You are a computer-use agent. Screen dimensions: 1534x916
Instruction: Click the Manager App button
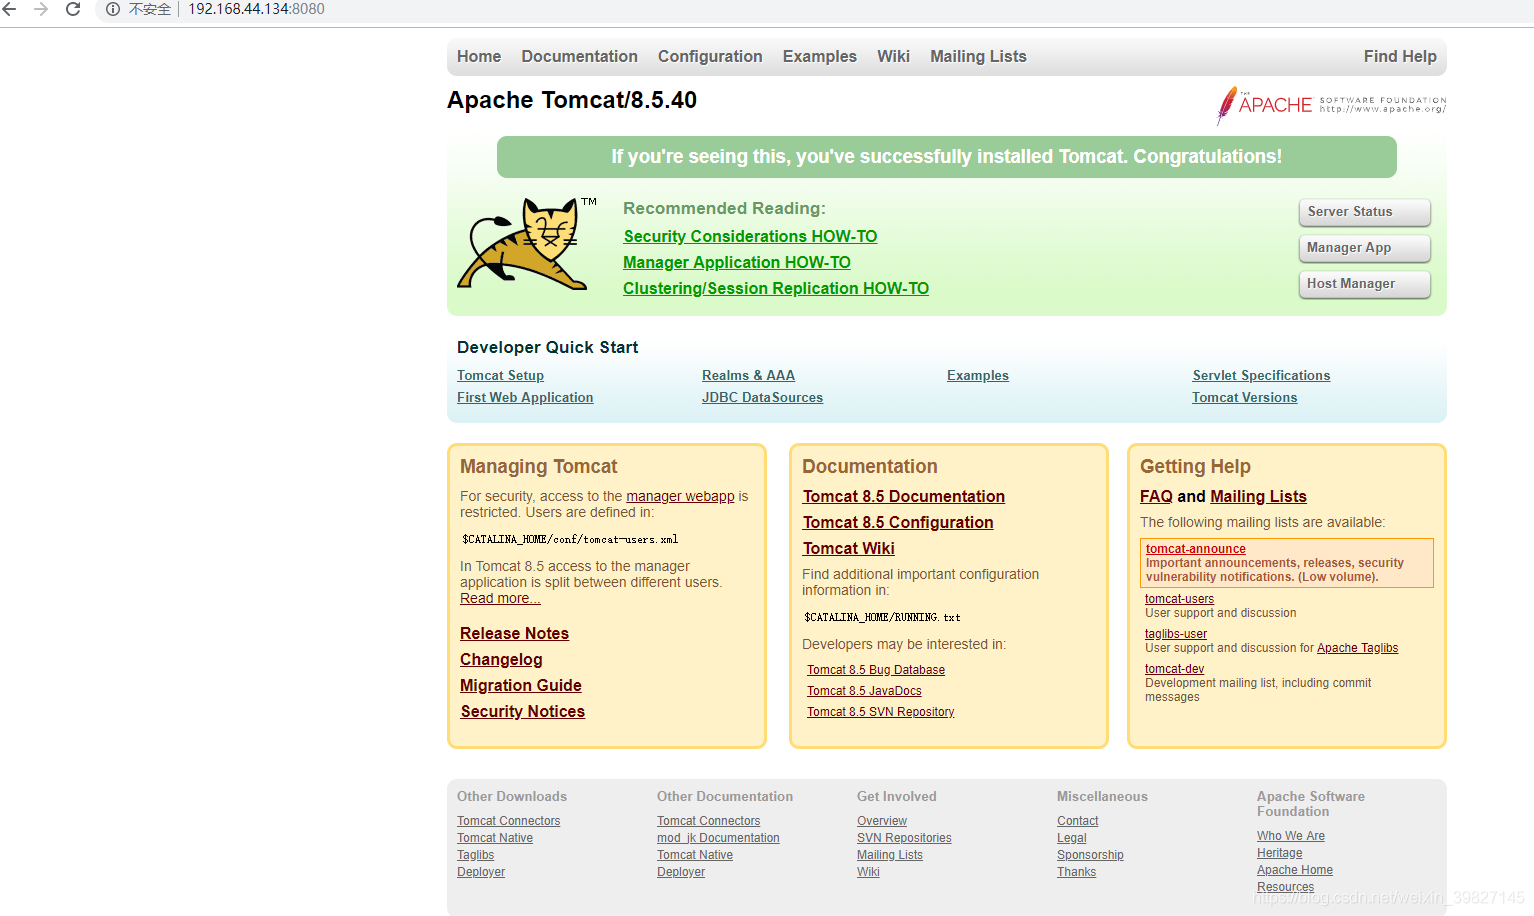click(1365, 248)
